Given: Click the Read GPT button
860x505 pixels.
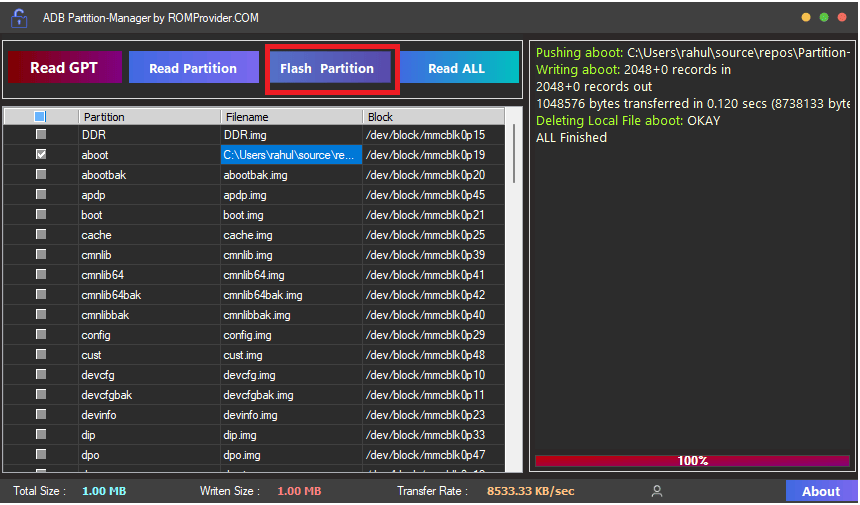Looking at the screenshot, I should (x=65, y=67).
